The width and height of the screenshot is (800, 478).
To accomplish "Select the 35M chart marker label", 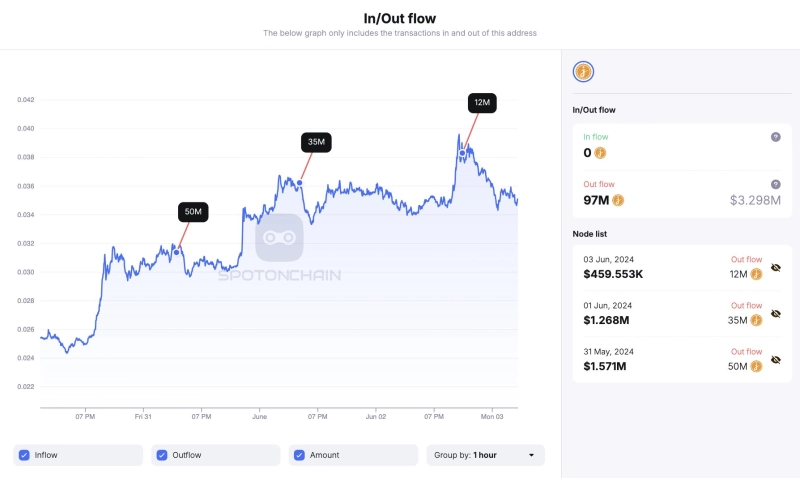I will point(316,142).
